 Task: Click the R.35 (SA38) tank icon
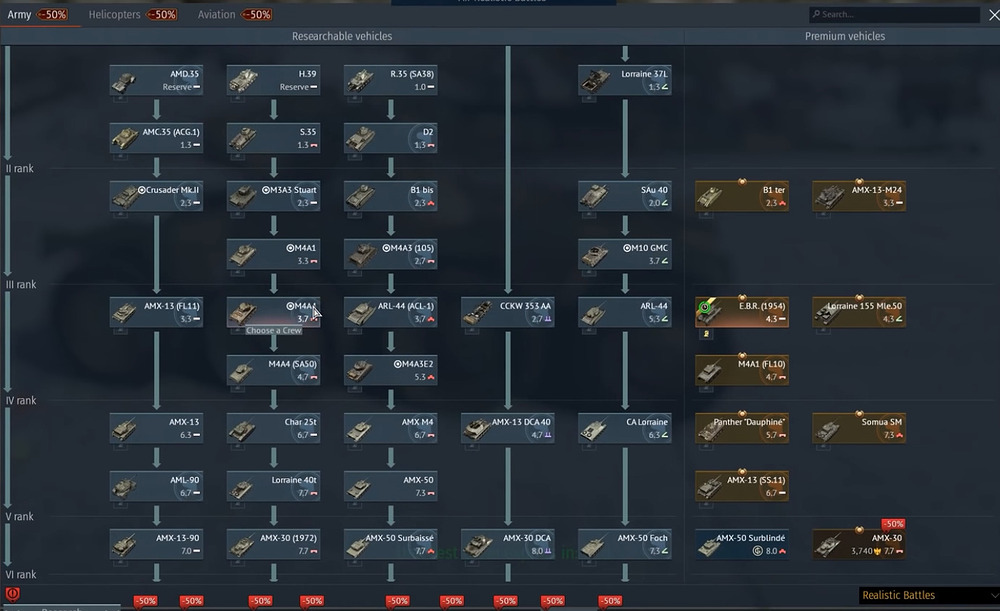[x=360, y=81]
